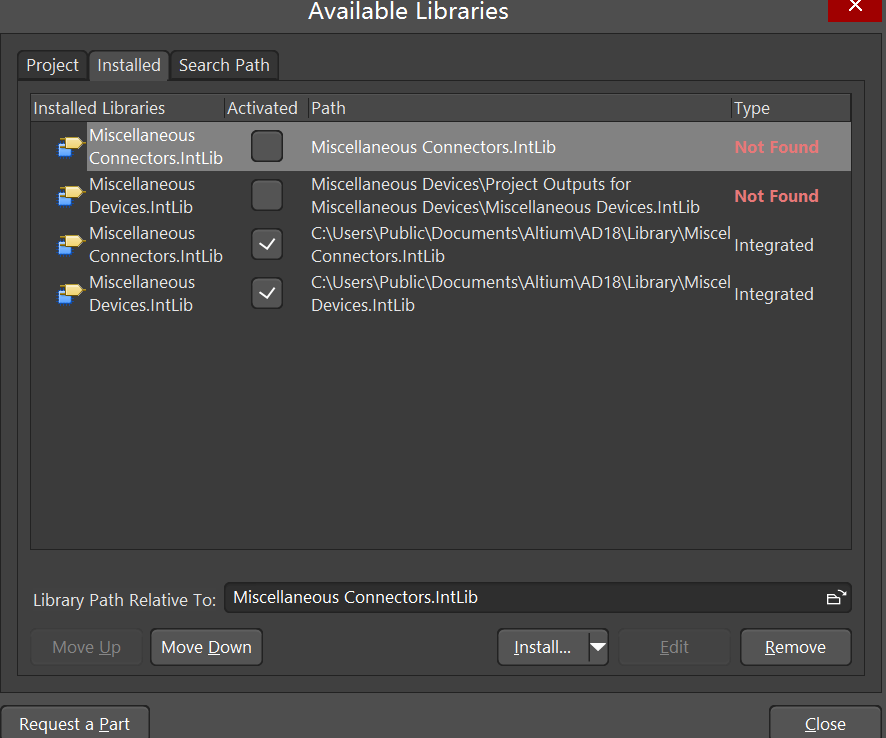This screenshot has width=886, height=738.
Task: Uncheck the Integrated Connectors library checkbox
Action: pyautogui.click(x=267, y=244)
